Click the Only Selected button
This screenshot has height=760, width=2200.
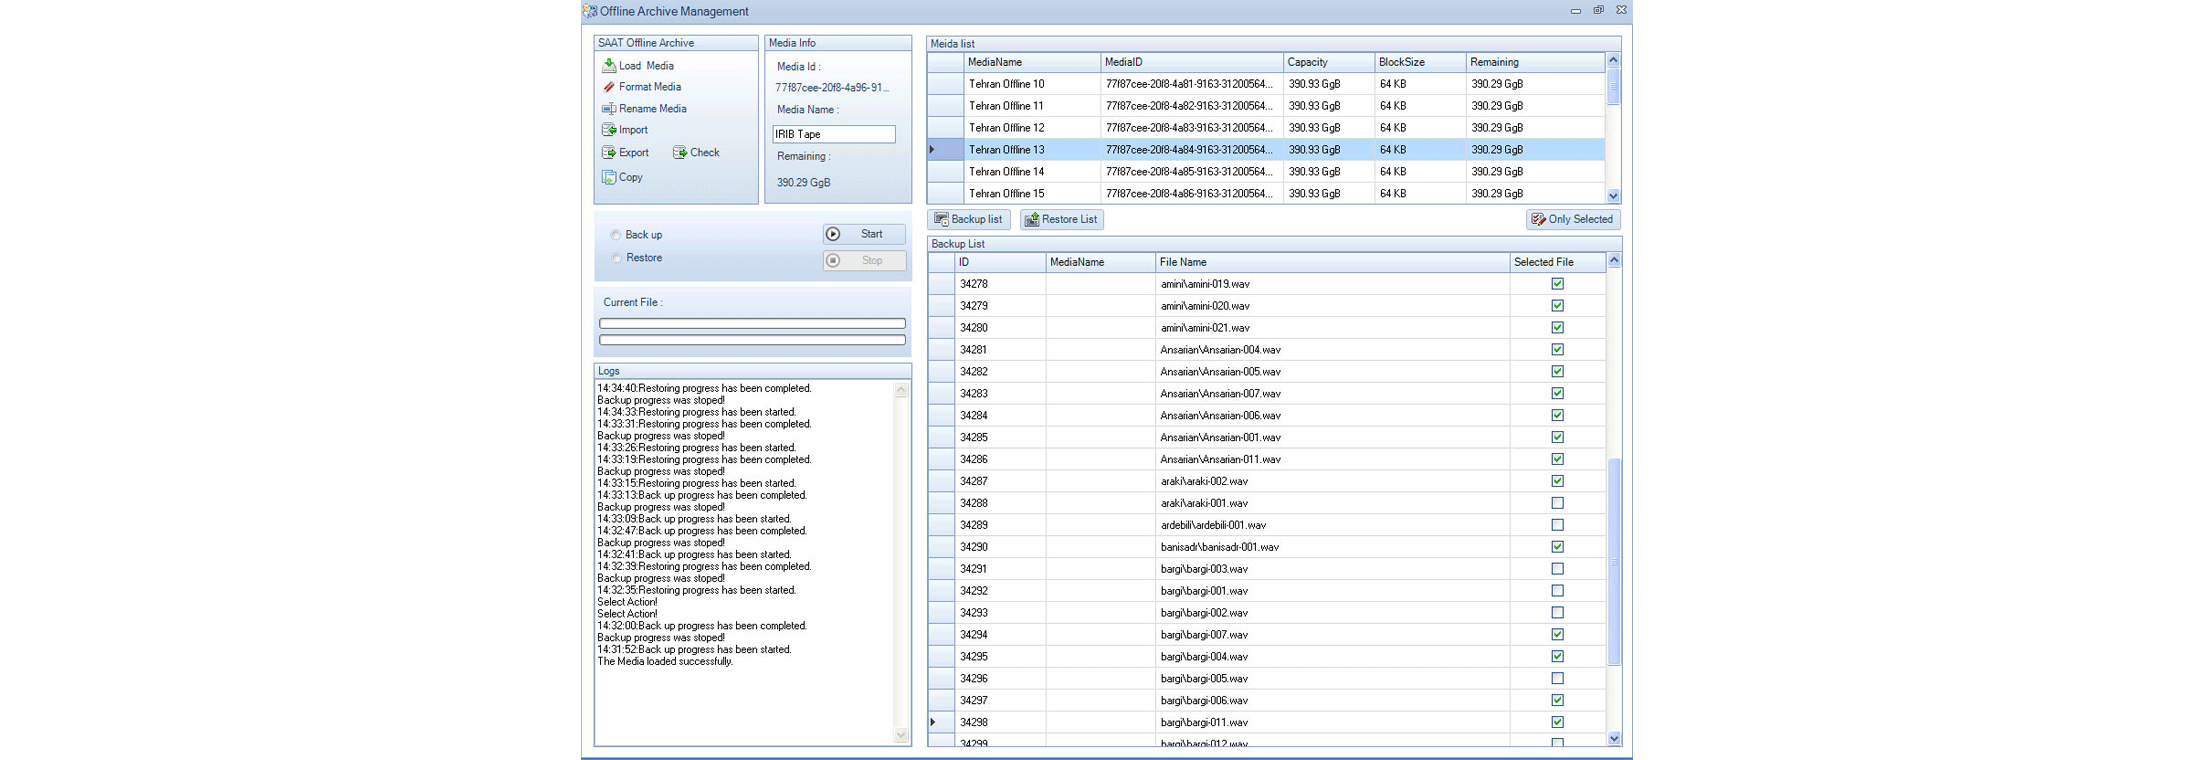point(1572,220)
